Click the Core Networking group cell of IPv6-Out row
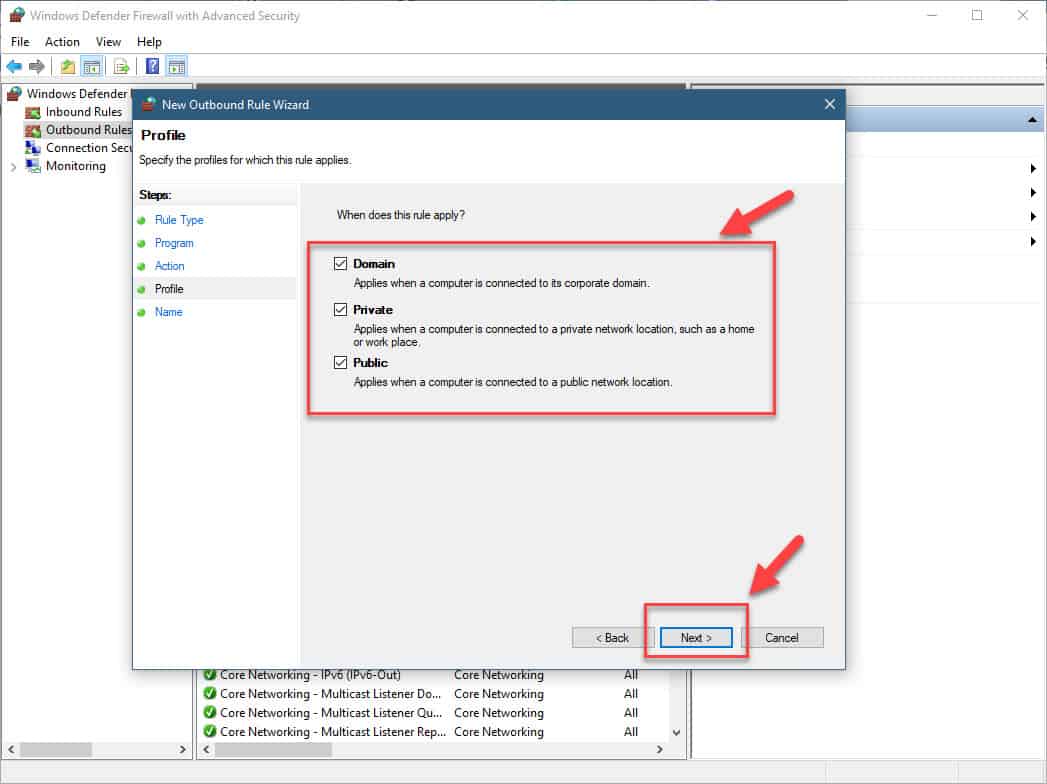The height and width of the screenshot is (784, 1047). pyautogui.click(x=499, y=674)
